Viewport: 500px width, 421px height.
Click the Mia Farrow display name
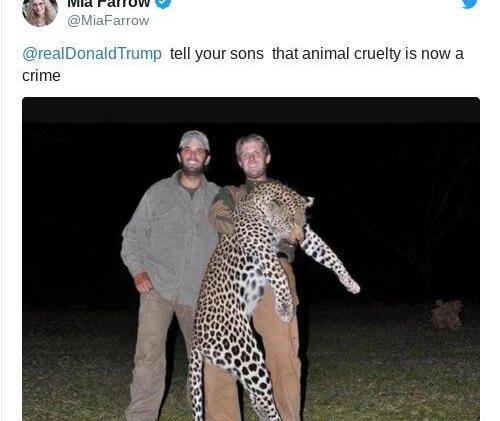109,3
